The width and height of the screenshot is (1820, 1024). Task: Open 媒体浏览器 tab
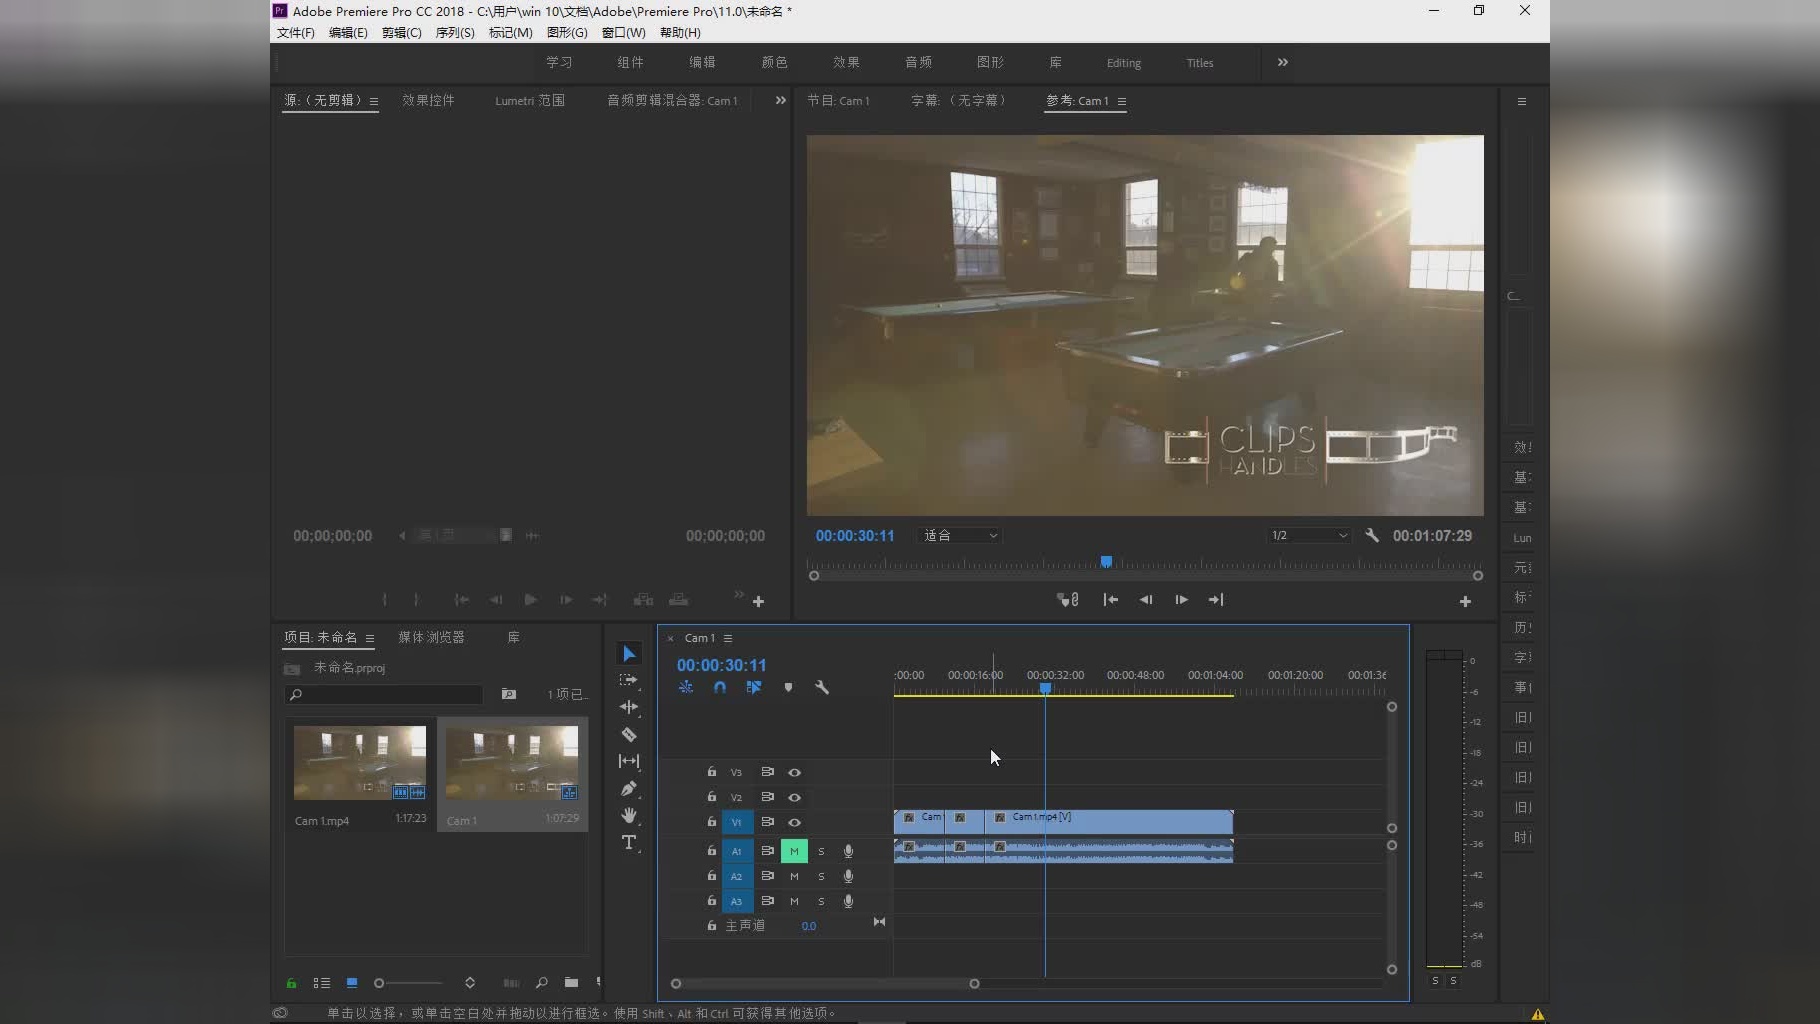(x=431, y=637)
